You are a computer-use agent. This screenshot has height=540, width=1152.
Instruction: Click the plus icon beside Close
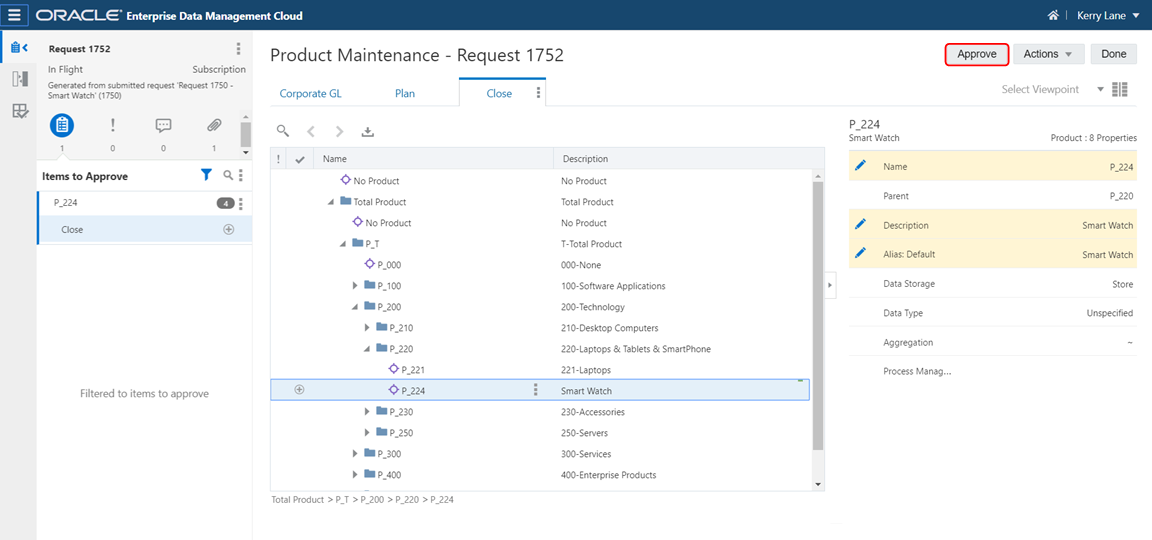(x=228, y=229)
